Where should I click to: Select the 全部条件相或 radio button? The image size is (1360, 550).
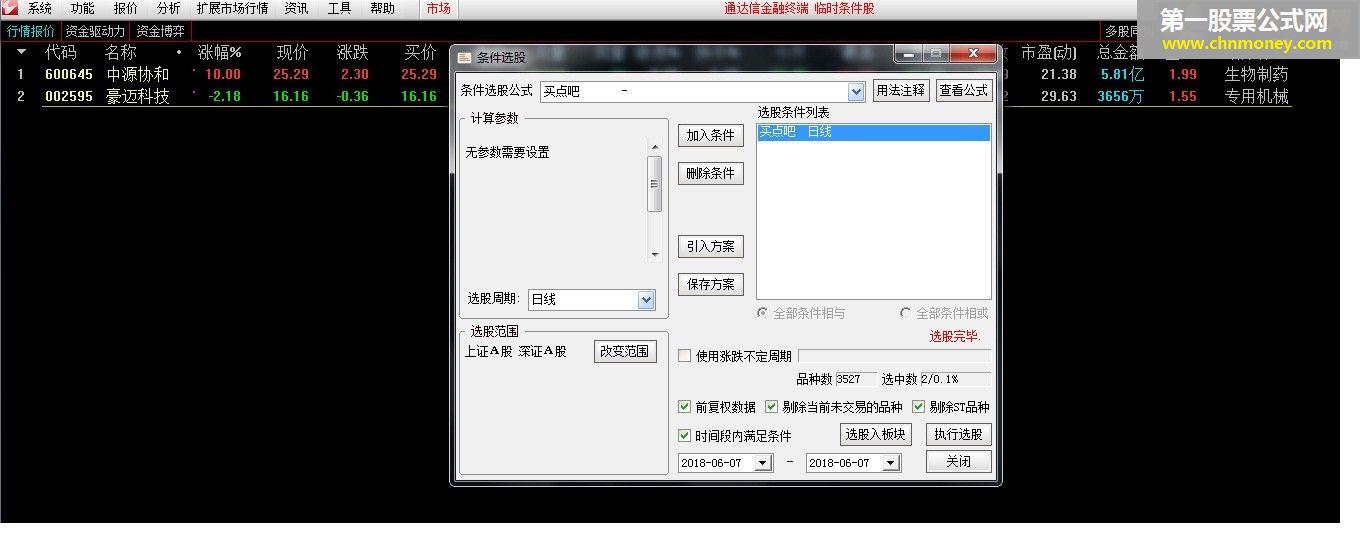pyautogui.click(x=906, y=313)
